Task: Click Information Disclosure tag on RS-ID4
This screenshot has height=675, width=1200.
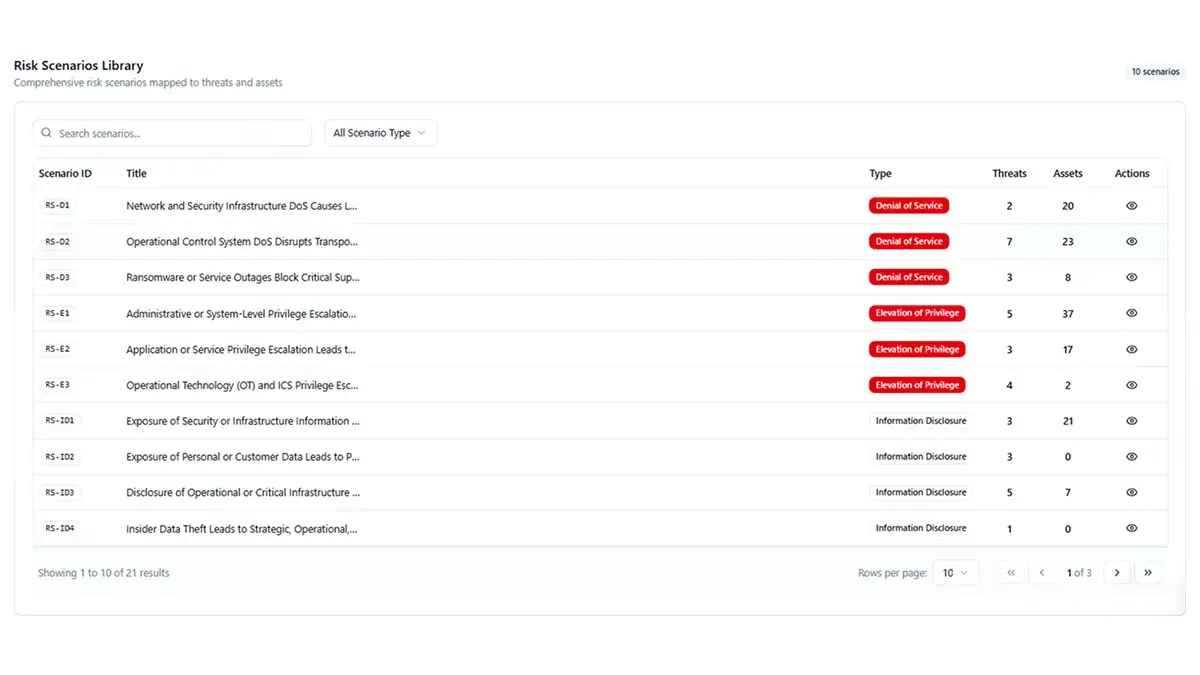Action: pyautogui.click(x=921, y=528)
